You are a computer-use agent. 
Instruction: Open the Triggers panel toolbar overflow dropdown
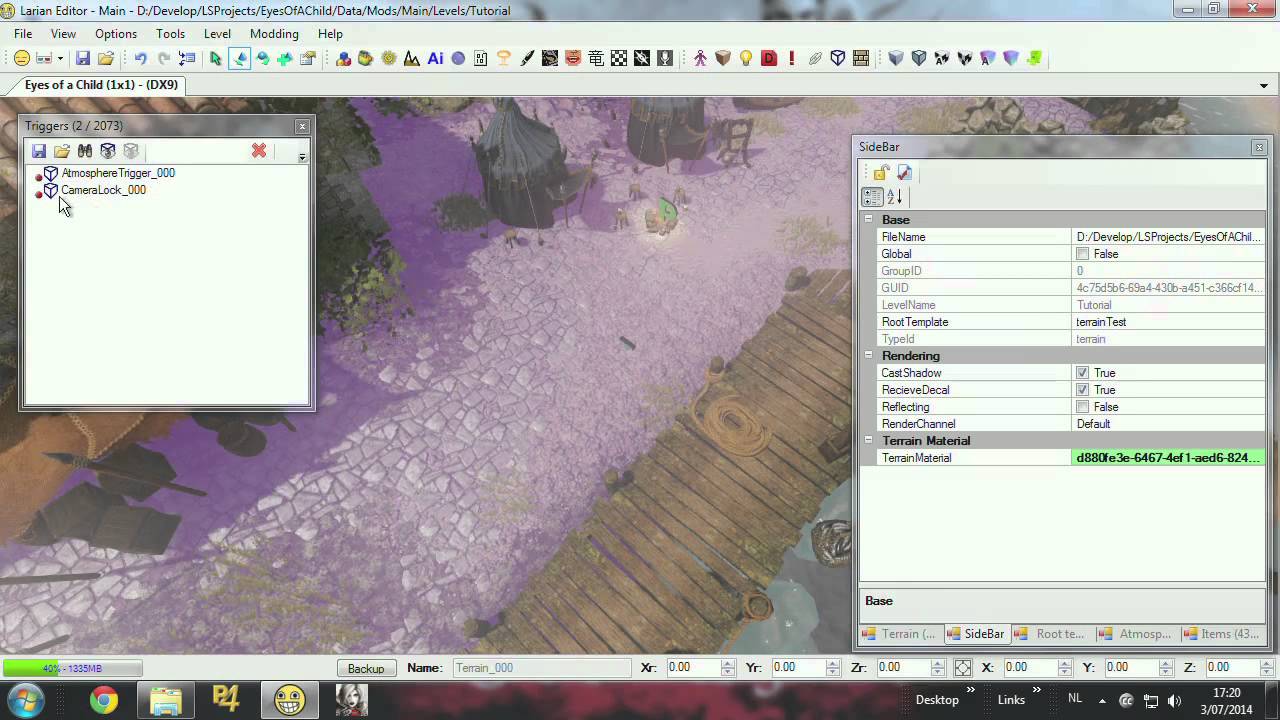(302, 156)
